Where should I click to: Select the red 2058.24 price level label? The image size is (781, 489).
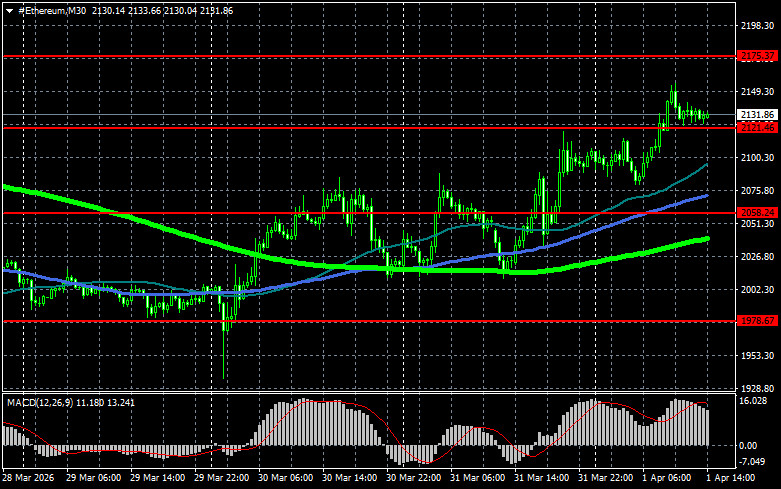(757, 212)
